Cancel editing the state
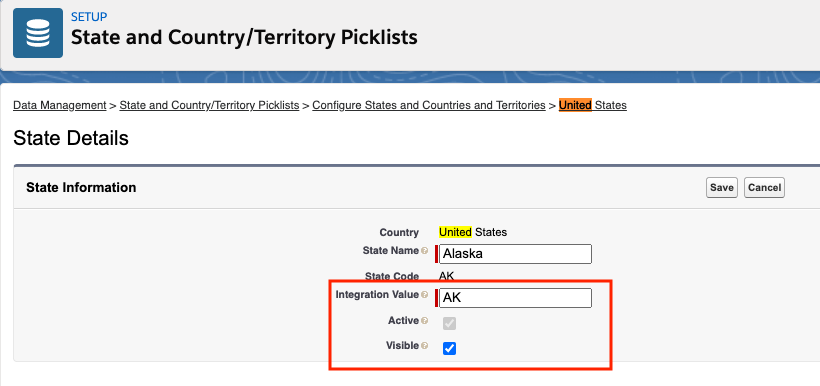 click(764, 188)
